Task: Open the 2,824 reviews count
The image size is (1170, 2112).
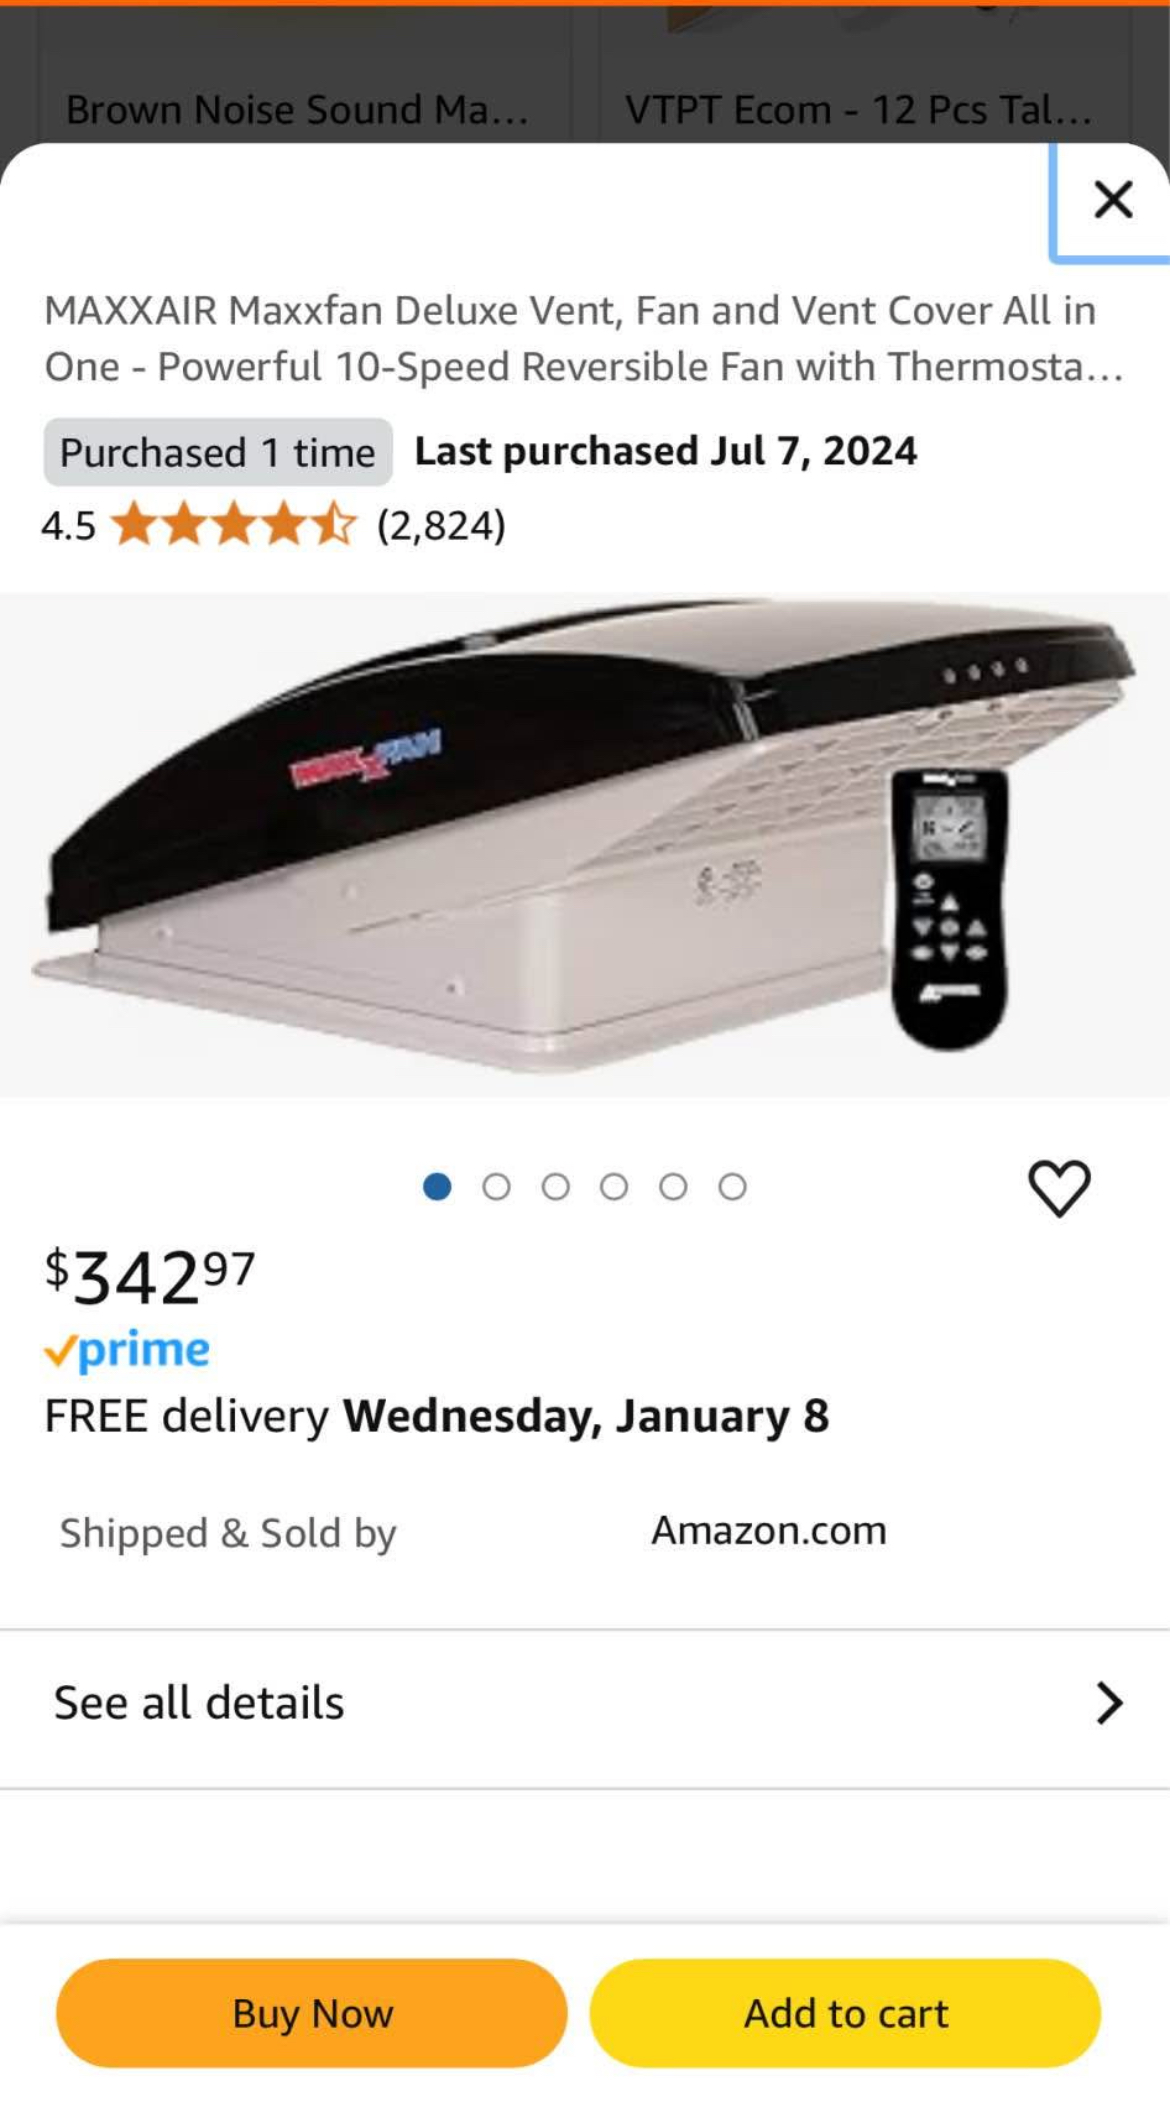Action: 441,525
